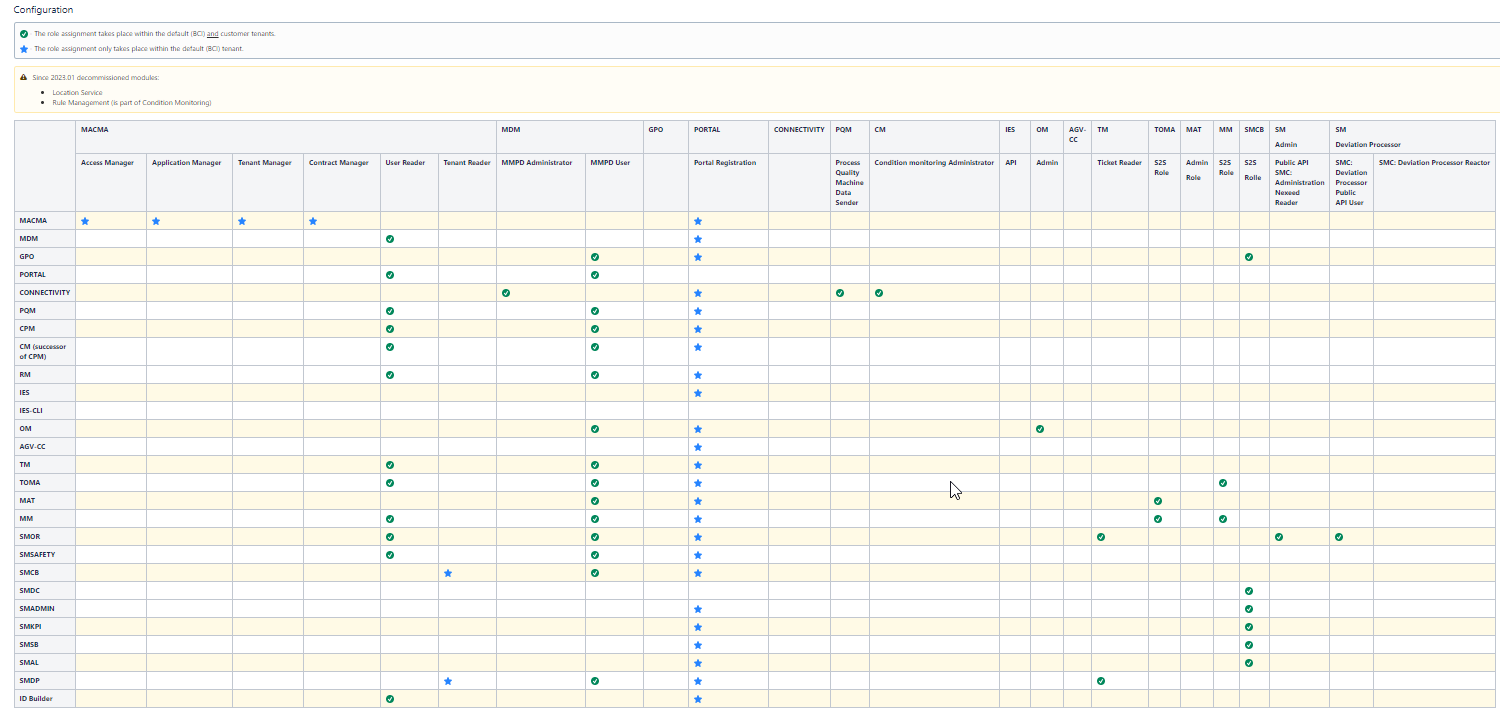Click star in MACMA row Access Manager column
This screenshot has width=1500, height=718.
(x=85, y=221)
